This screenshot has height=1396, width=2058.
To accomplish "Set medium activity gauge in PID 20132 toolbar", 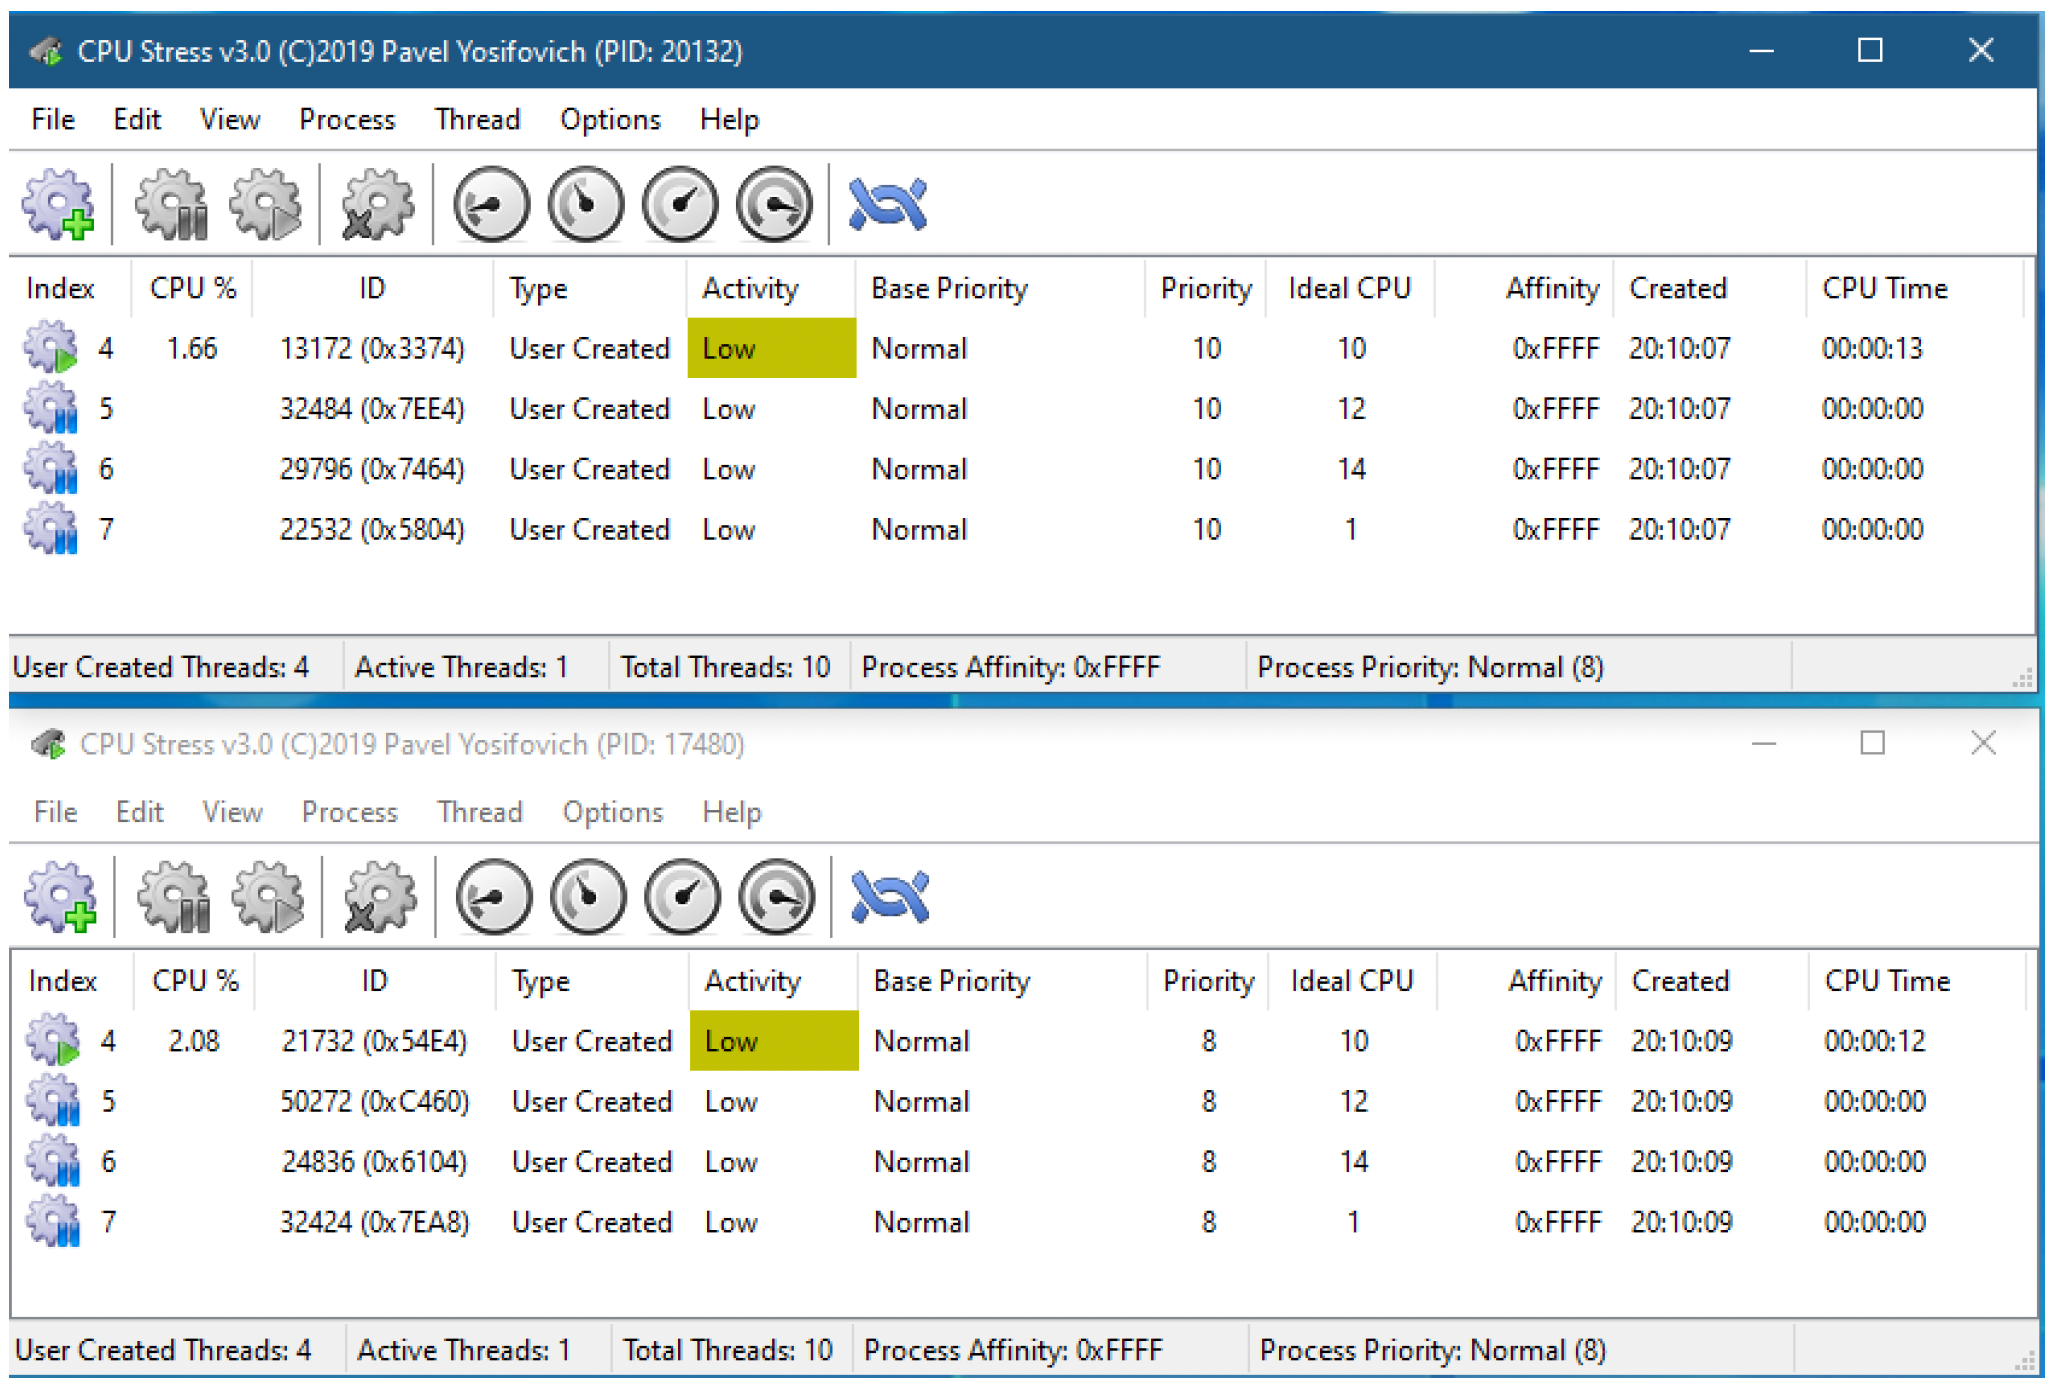I will (x=586, y=204).
